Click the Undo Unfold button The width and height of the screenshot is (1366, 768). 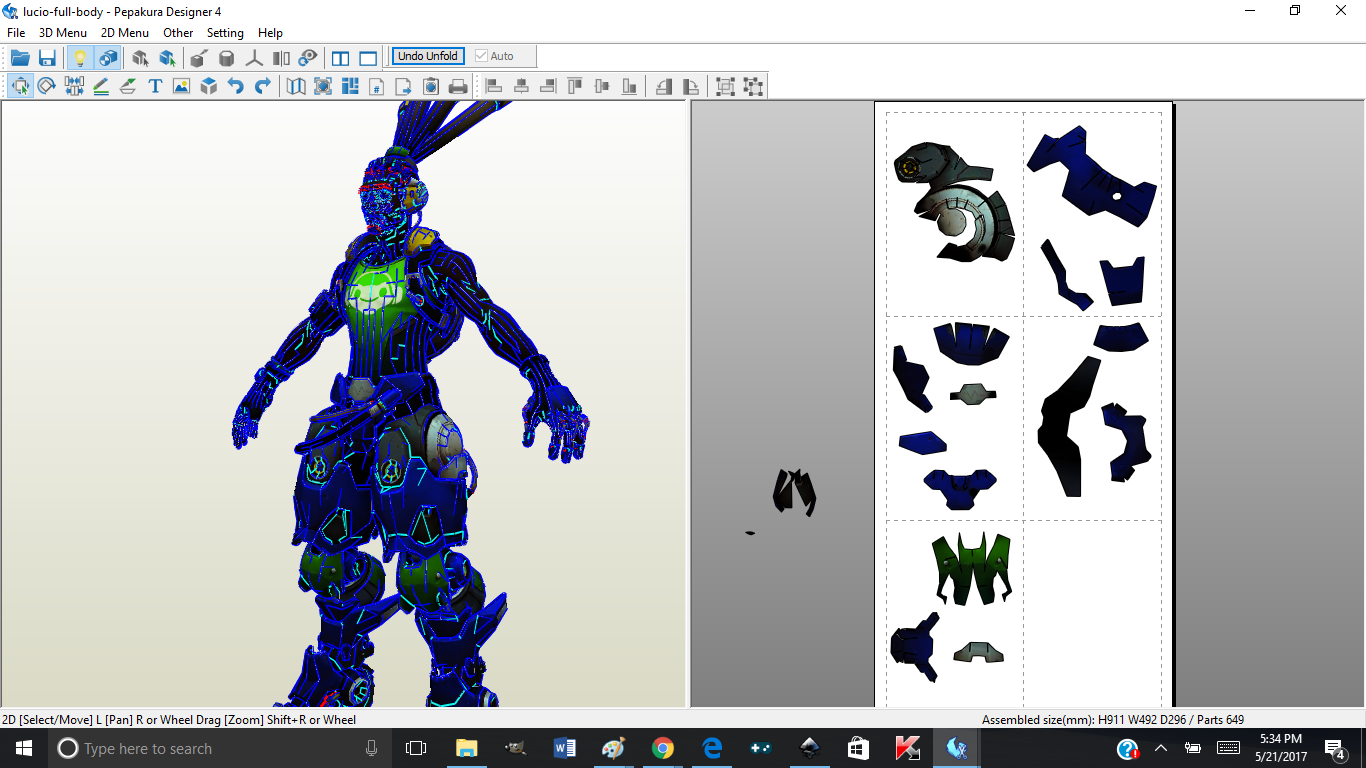tap(428, 56)
